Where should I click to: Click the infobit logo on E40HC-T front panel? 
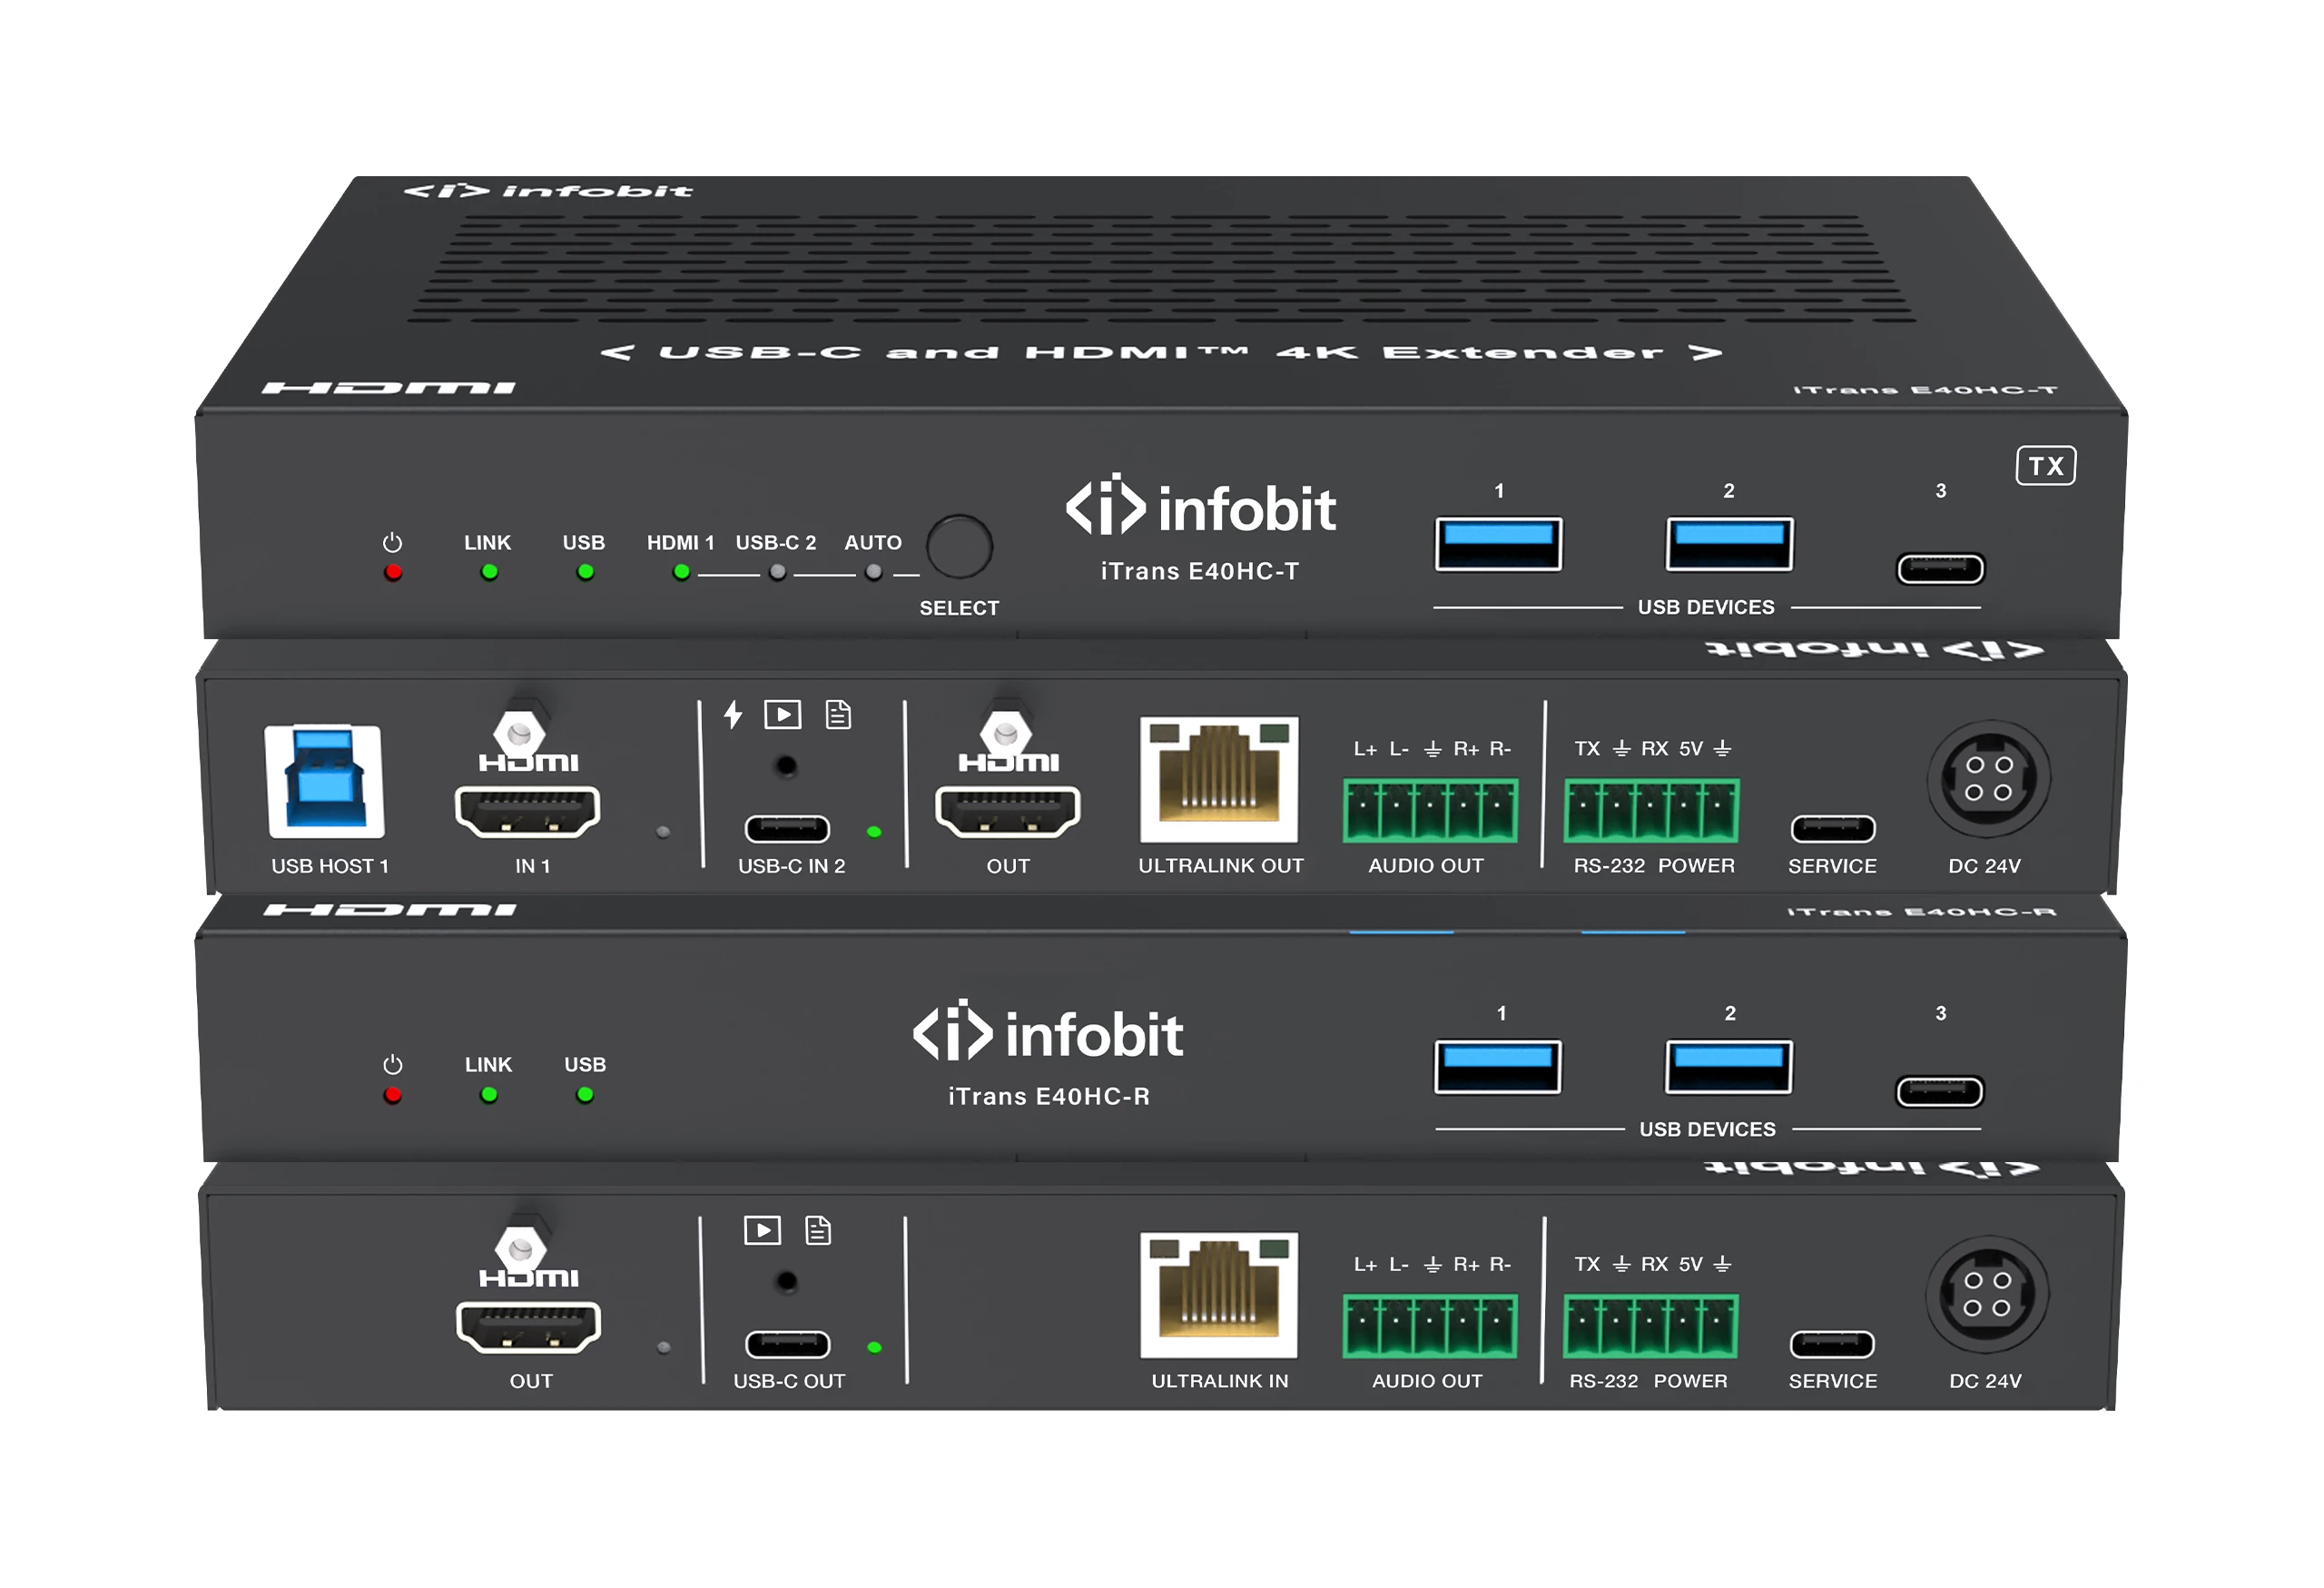click(1200, 506)
